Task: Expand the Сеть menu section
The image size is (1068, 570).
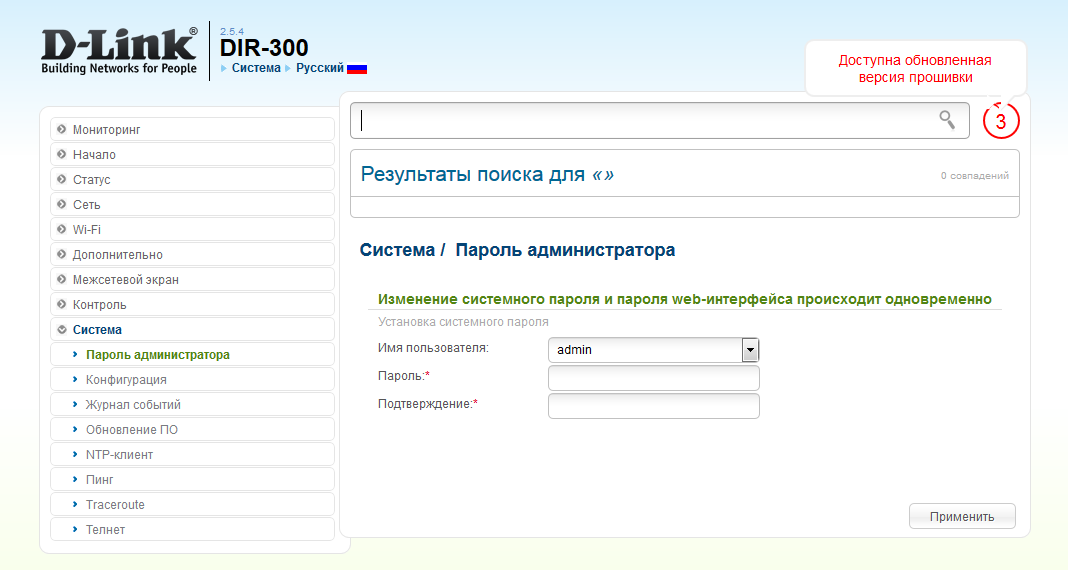Action: tap(192, 204)
